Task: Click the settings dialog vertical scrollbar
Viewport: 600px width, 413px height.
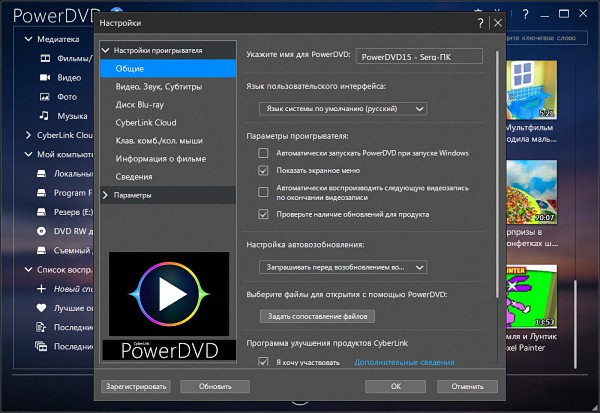Action: [497, 174]
